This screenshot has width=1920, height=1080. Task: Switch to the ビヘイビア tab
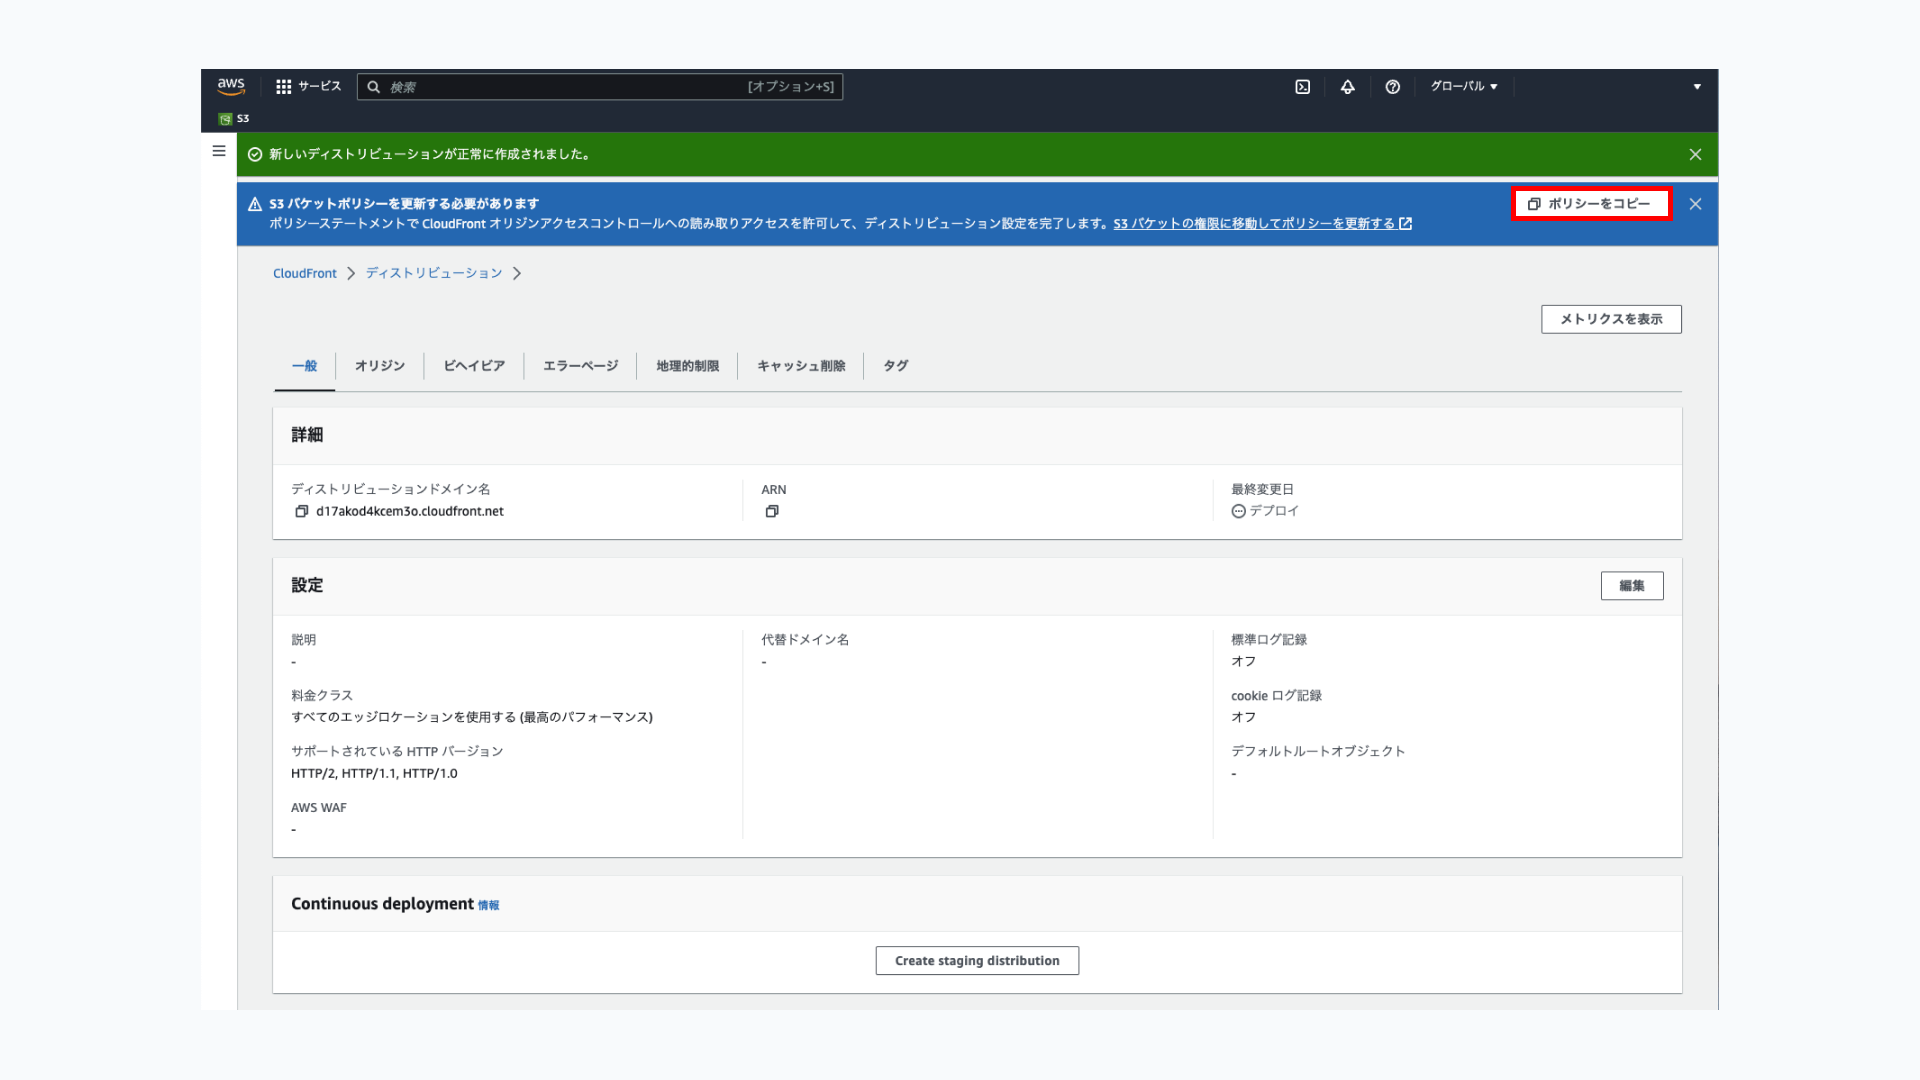pyautogui.click(x=474, y=366)
